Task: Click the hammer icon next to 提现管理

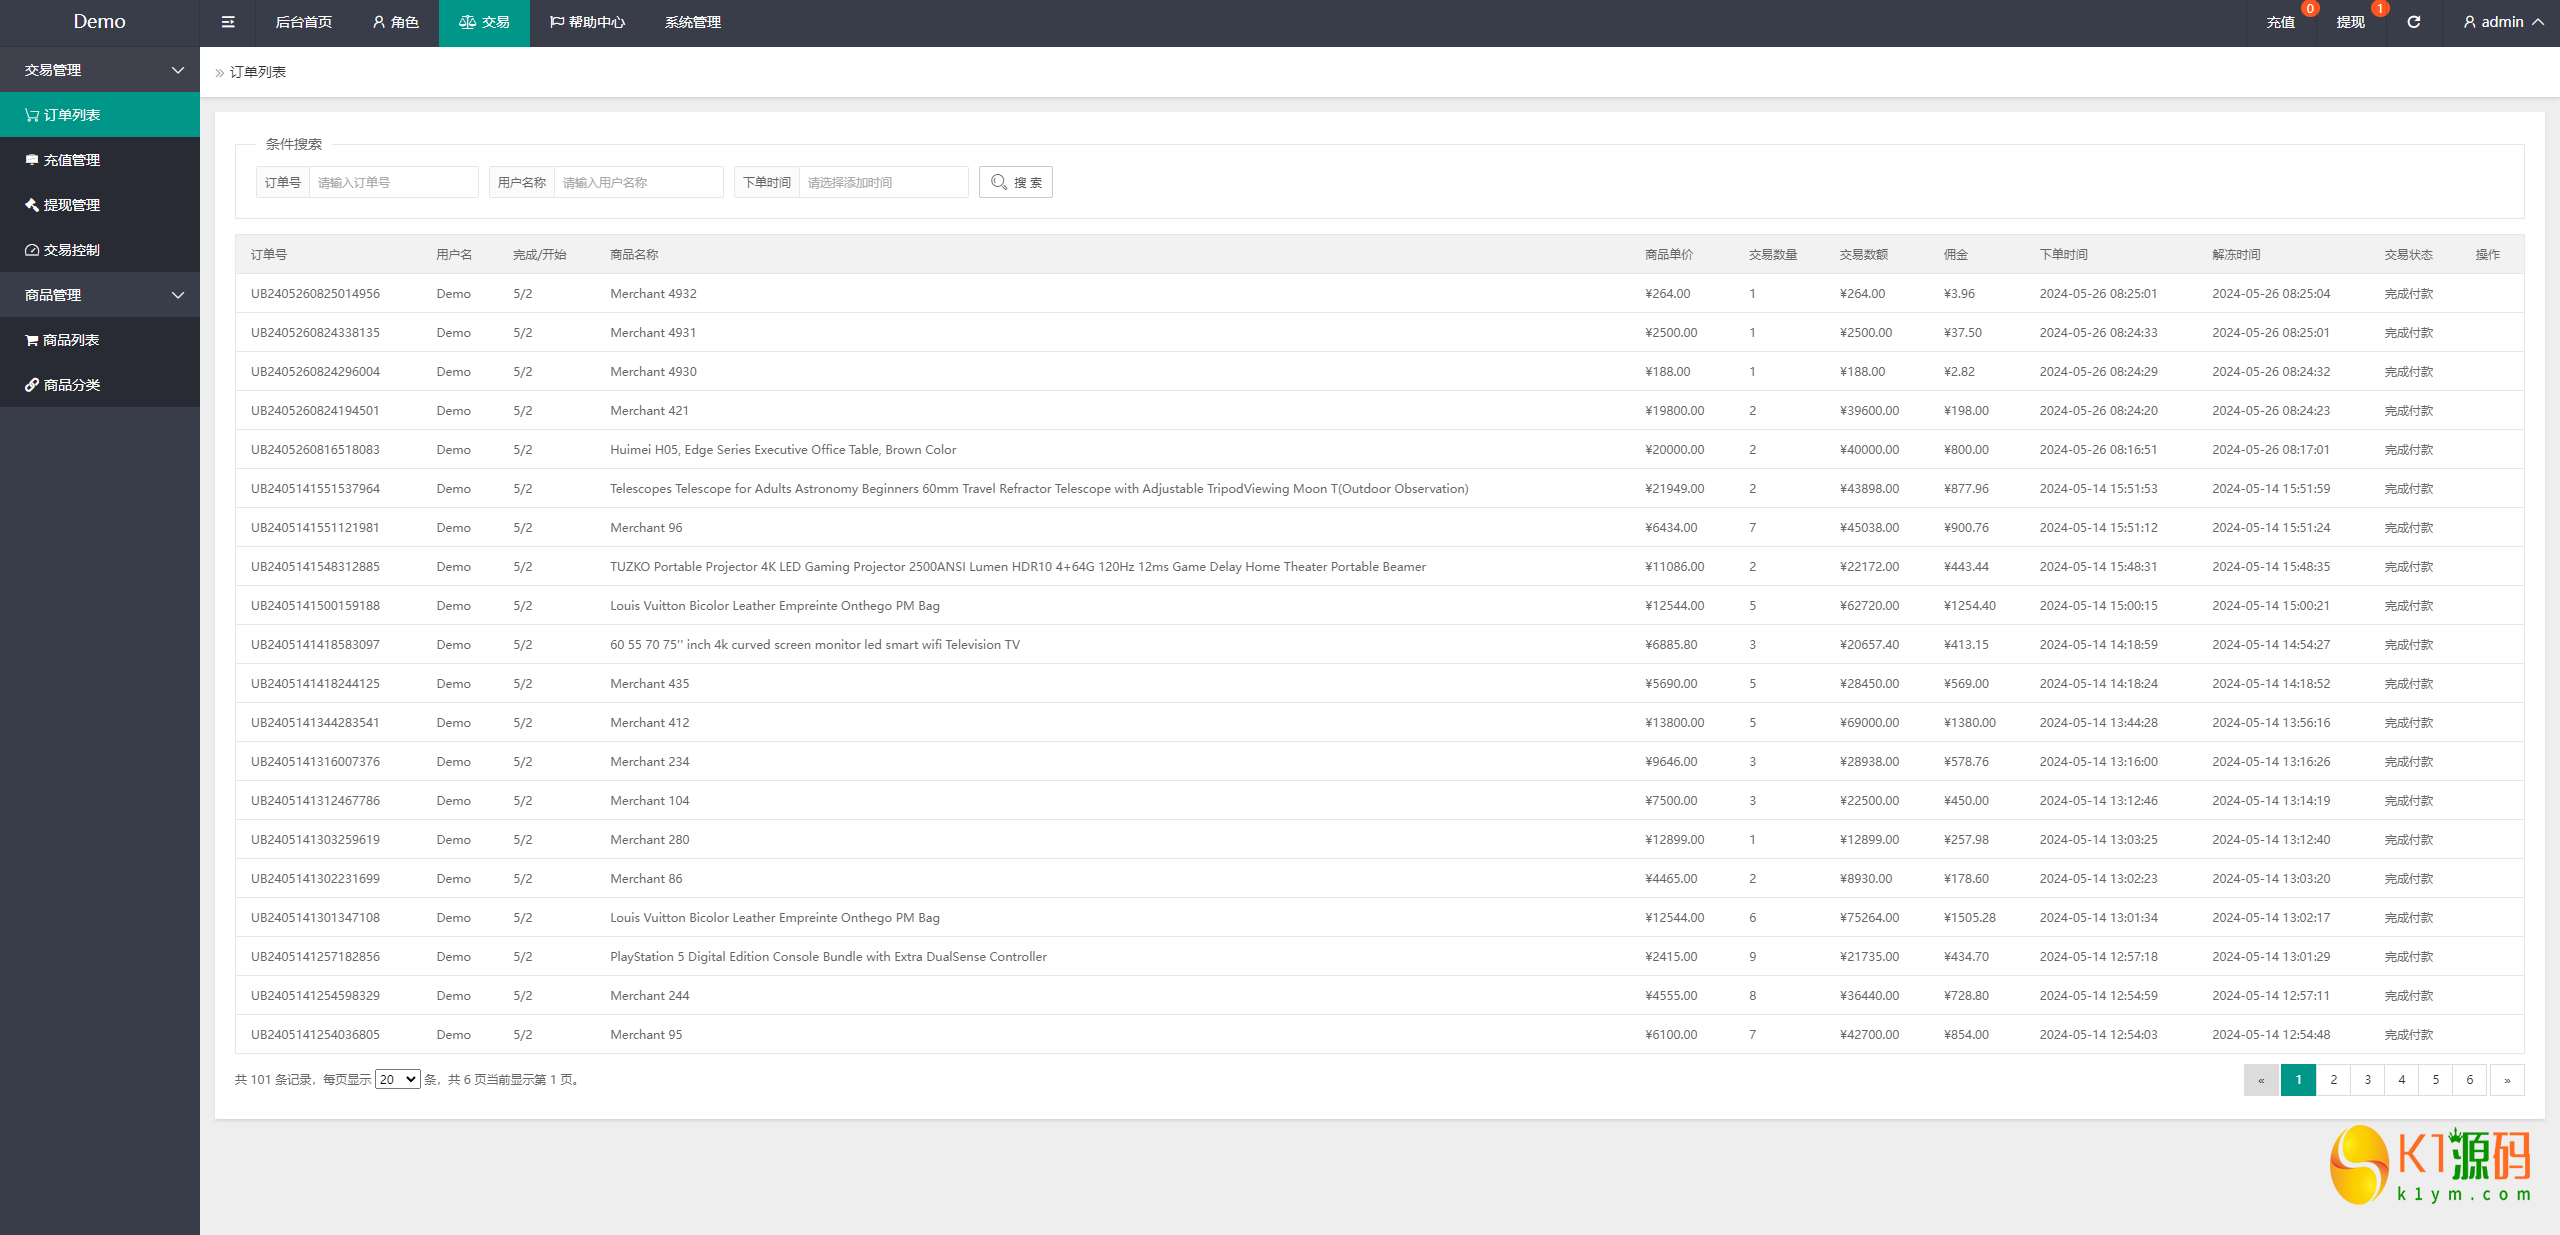Action: pos(32,205)
